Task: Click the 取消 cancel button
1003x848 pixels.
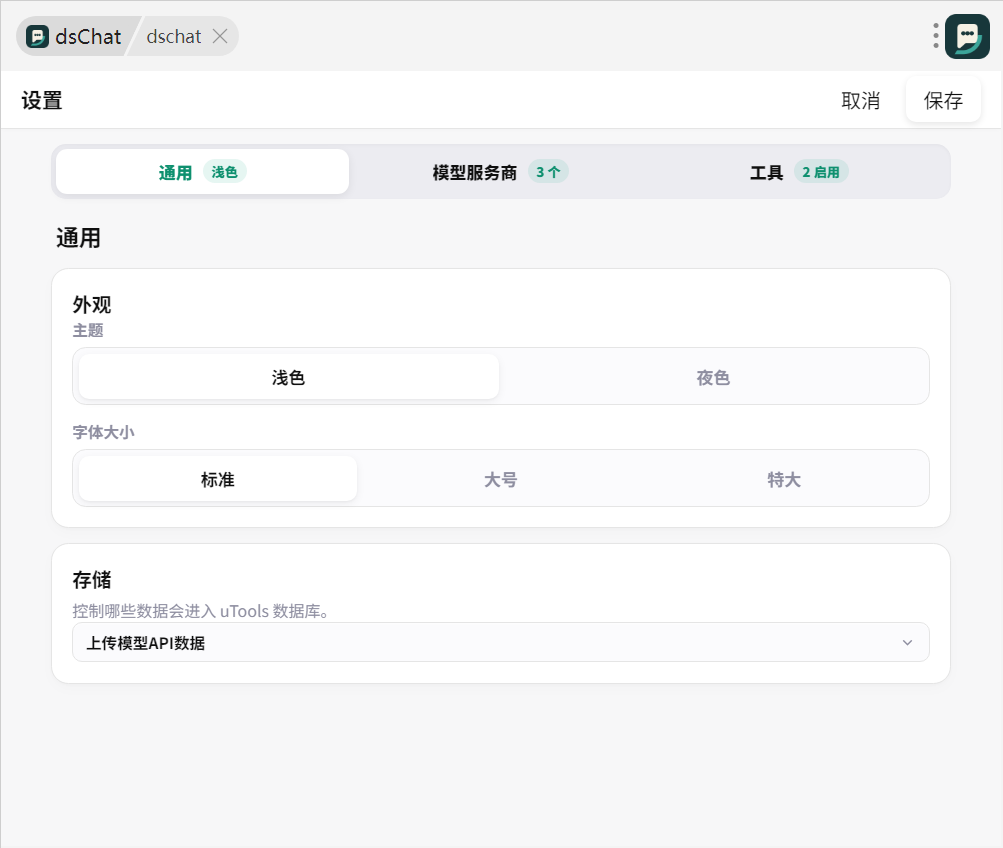Action: pos(860,100)
